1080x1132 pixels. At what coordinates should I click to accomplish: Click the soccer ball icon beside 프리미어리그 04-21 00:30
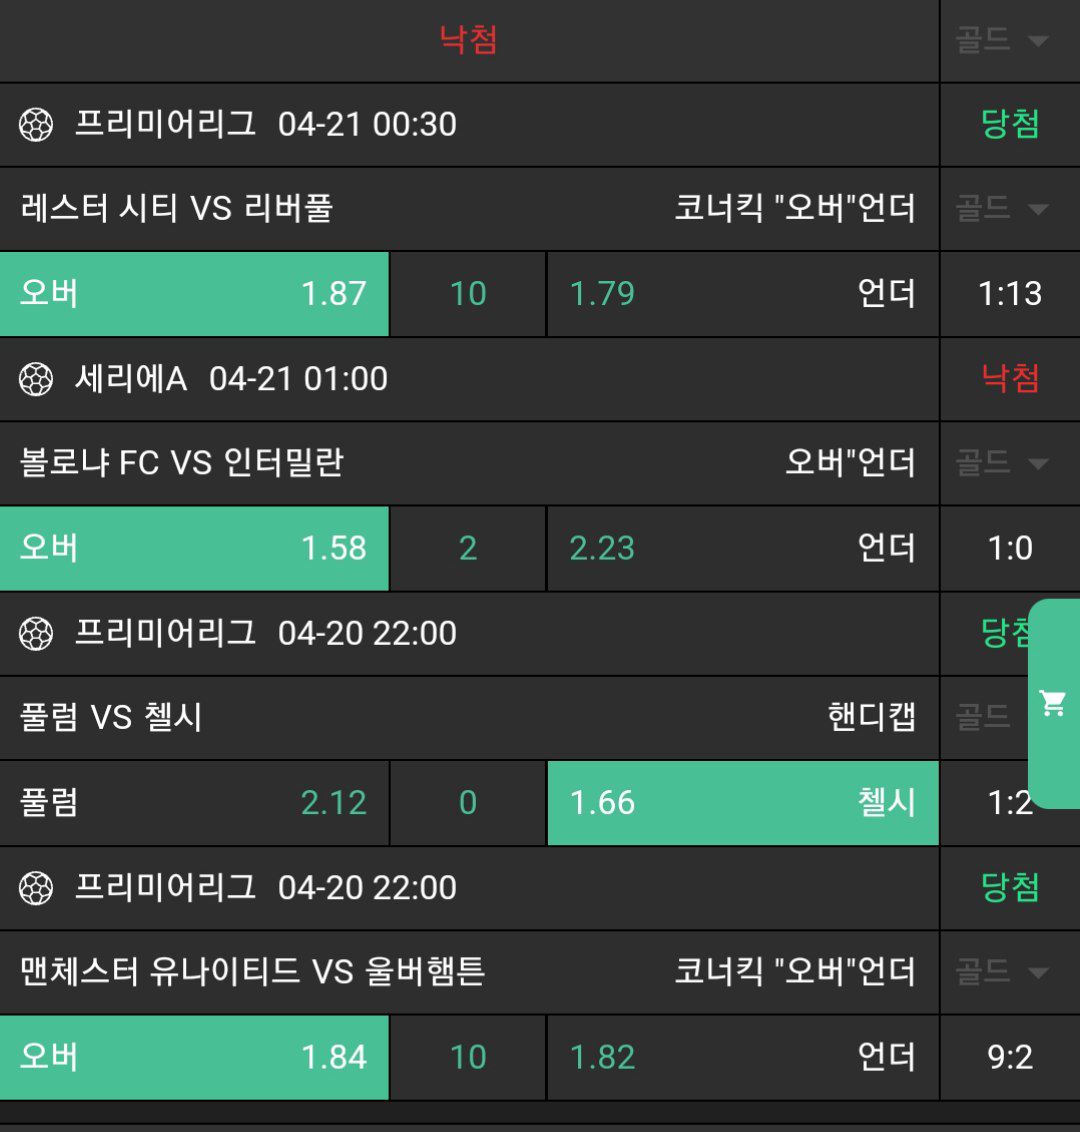click(36, 125)
